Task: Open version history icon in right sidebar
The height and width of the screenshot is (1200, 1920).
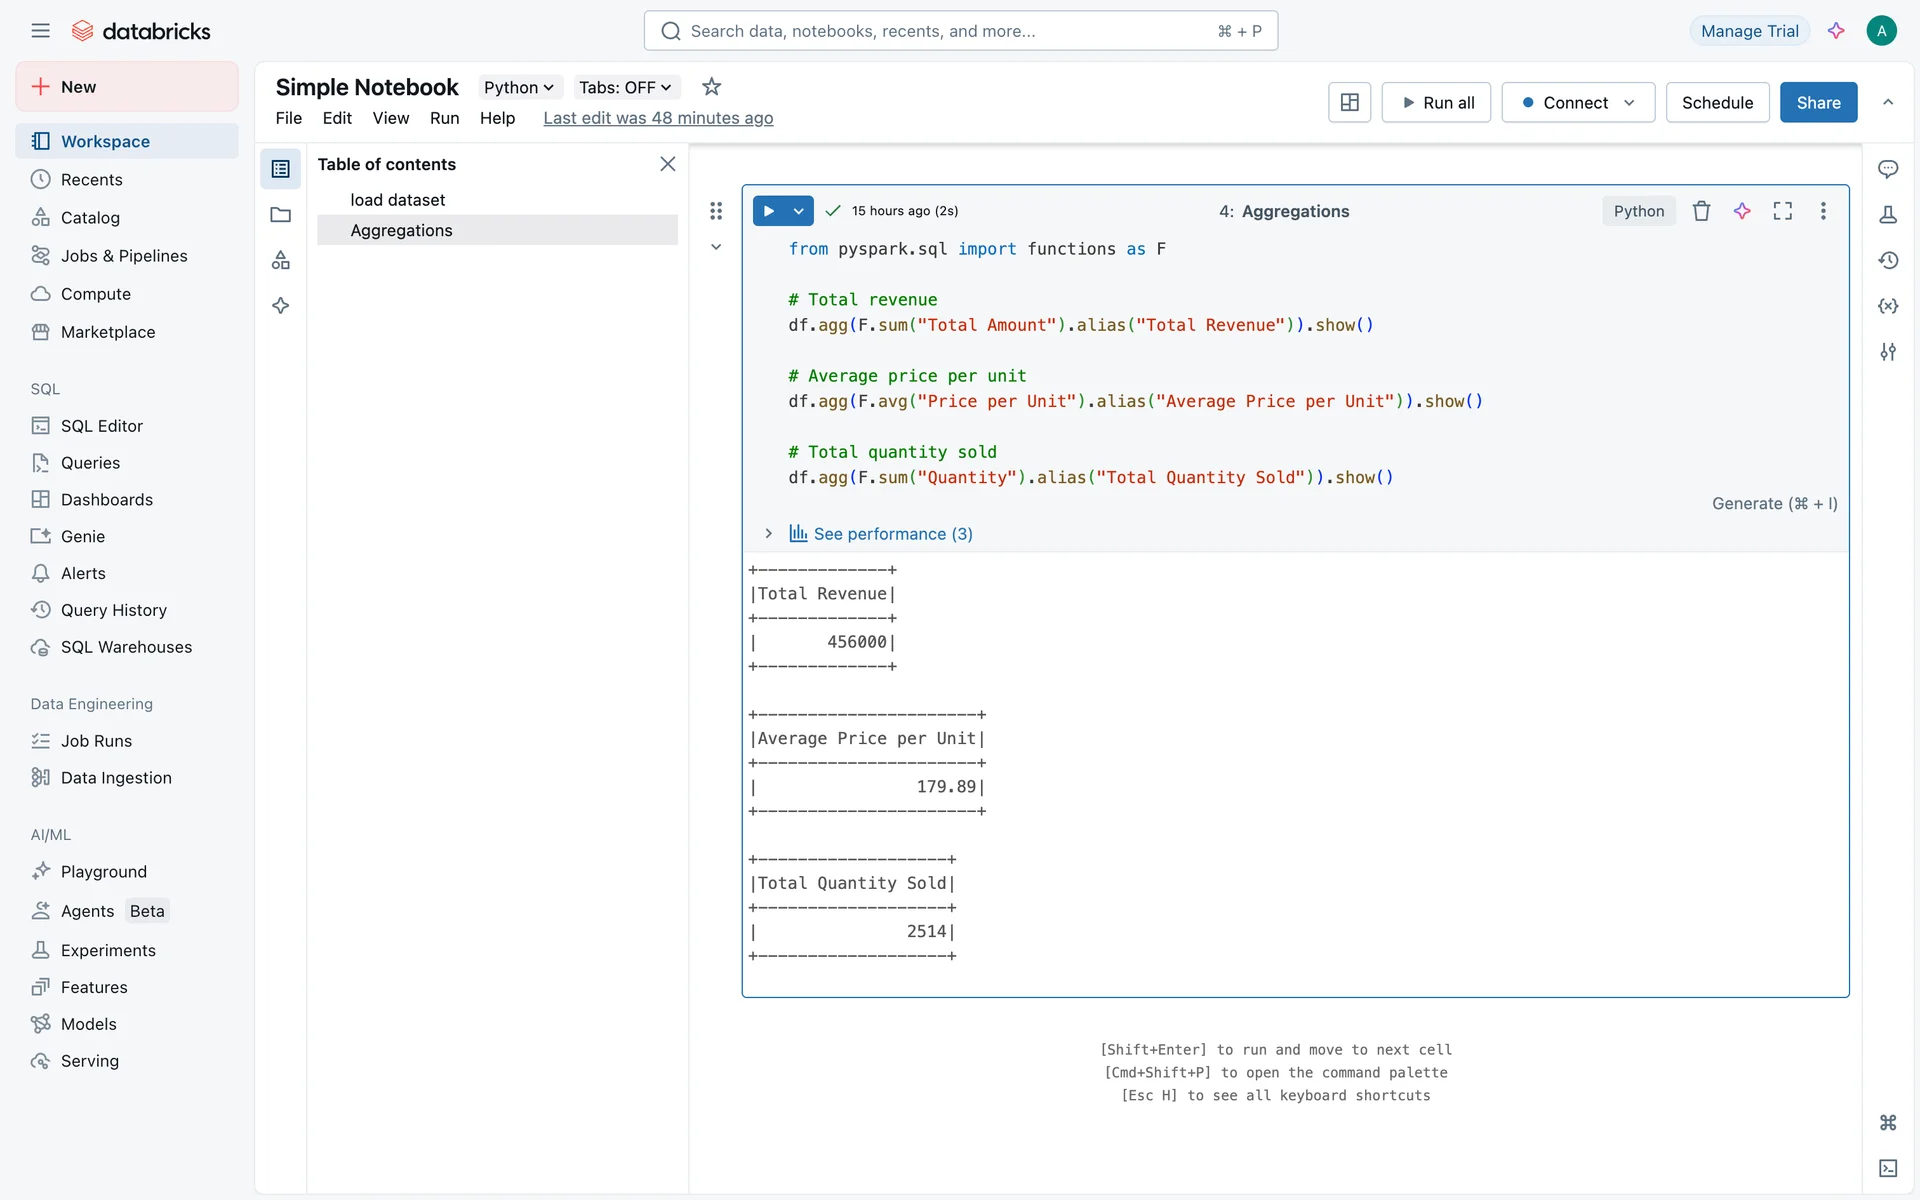Action: [x=1888, y=260]
